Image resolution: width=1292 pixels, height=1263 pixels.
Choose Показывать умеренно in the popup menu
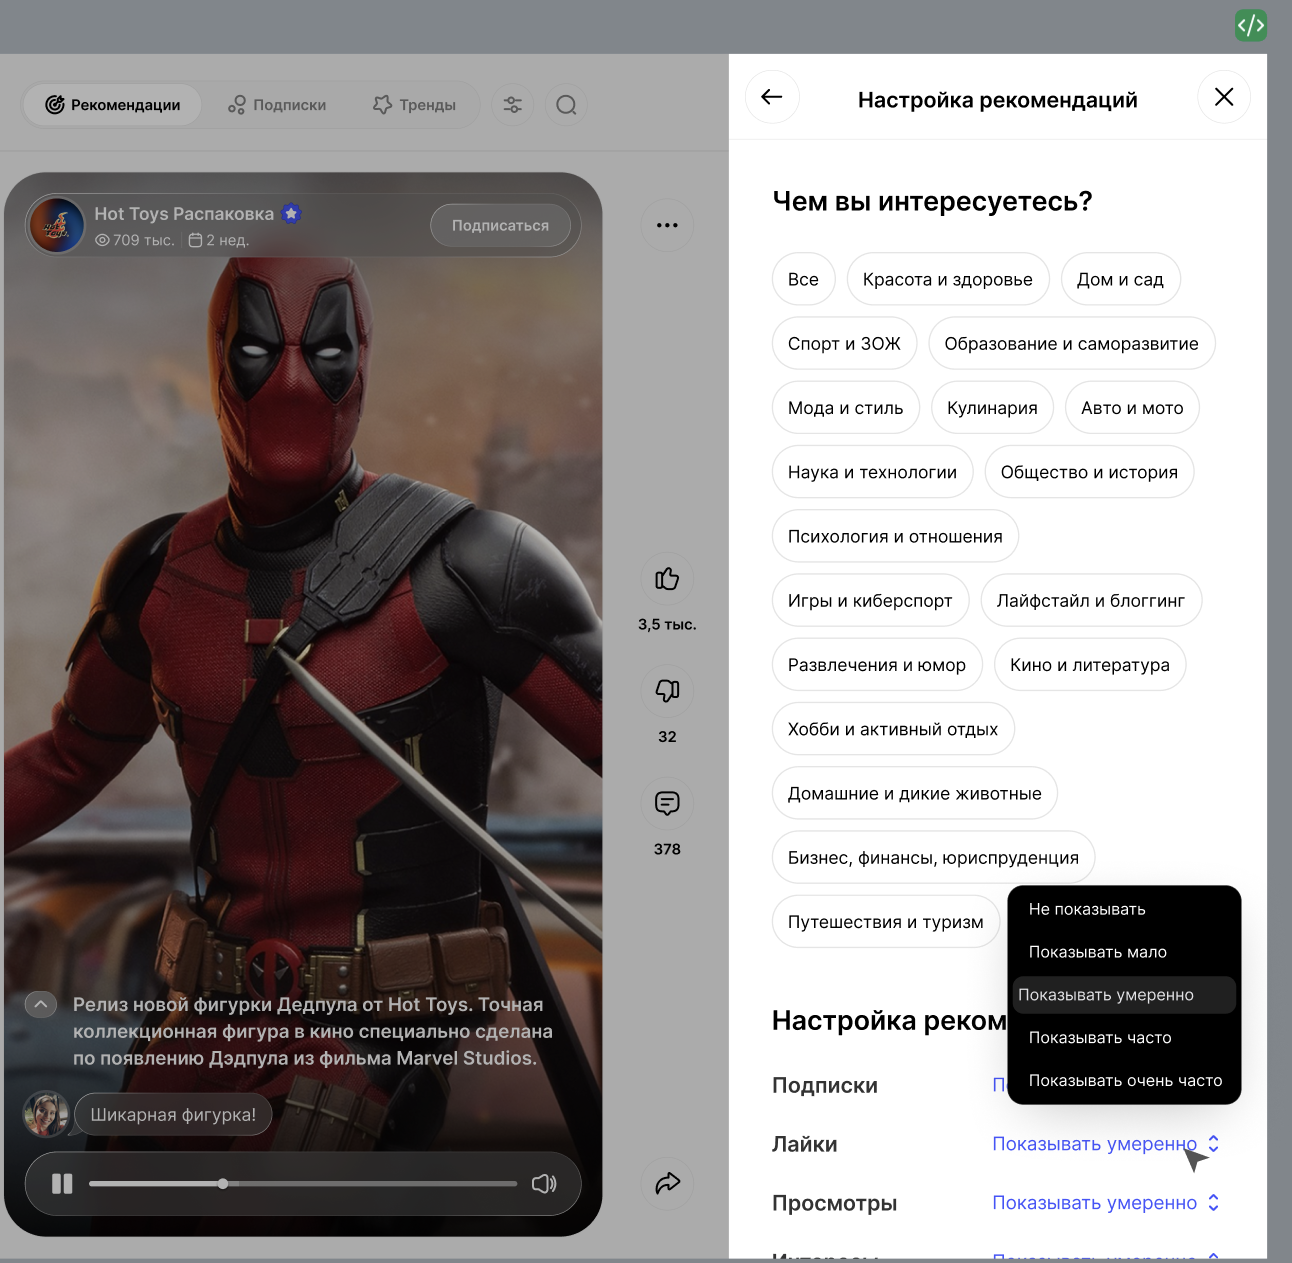1124,995
